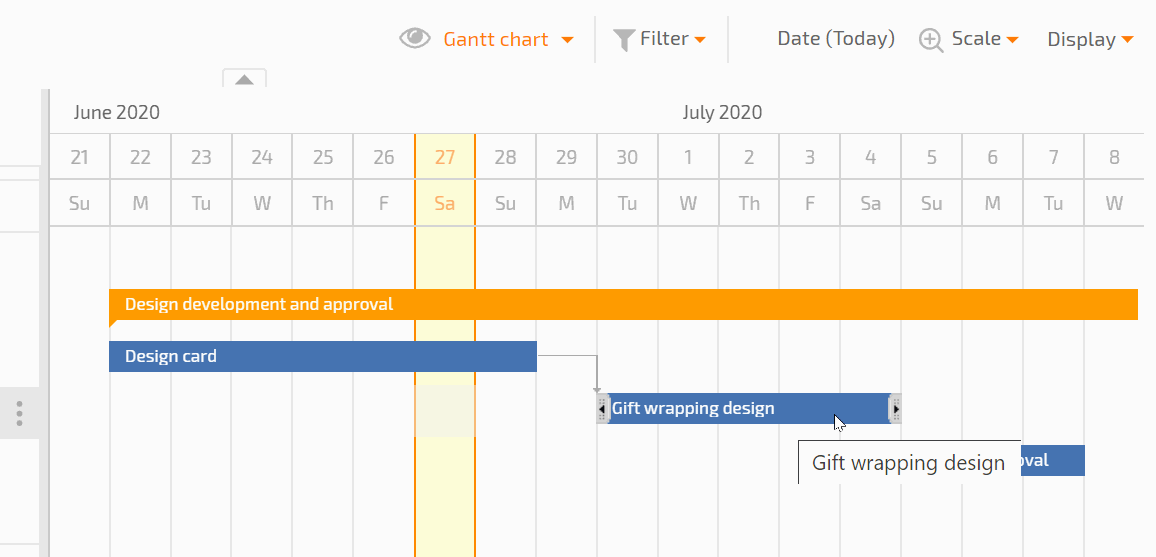Image resolution: width=1156 pixels, height=557 pixels.
Task: Click the left resize handle of Gift wrapping design
Action: click(x=602, y=408)
